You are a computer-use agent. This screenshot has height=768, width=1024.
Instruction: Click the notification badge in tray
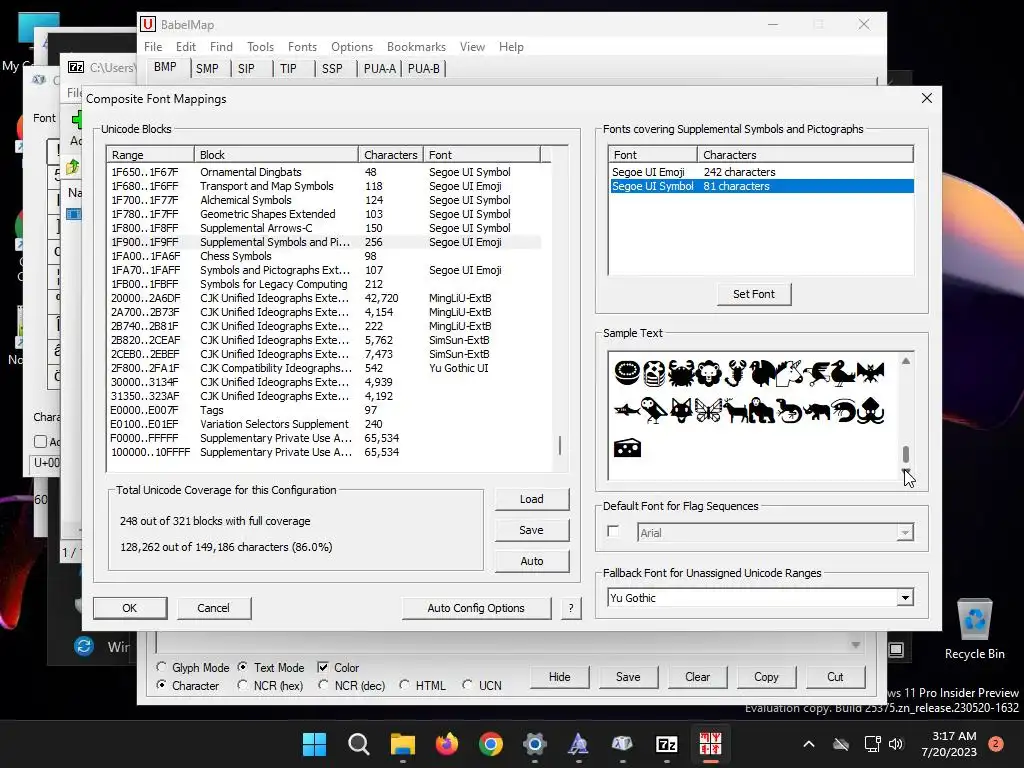coord(996,744)
